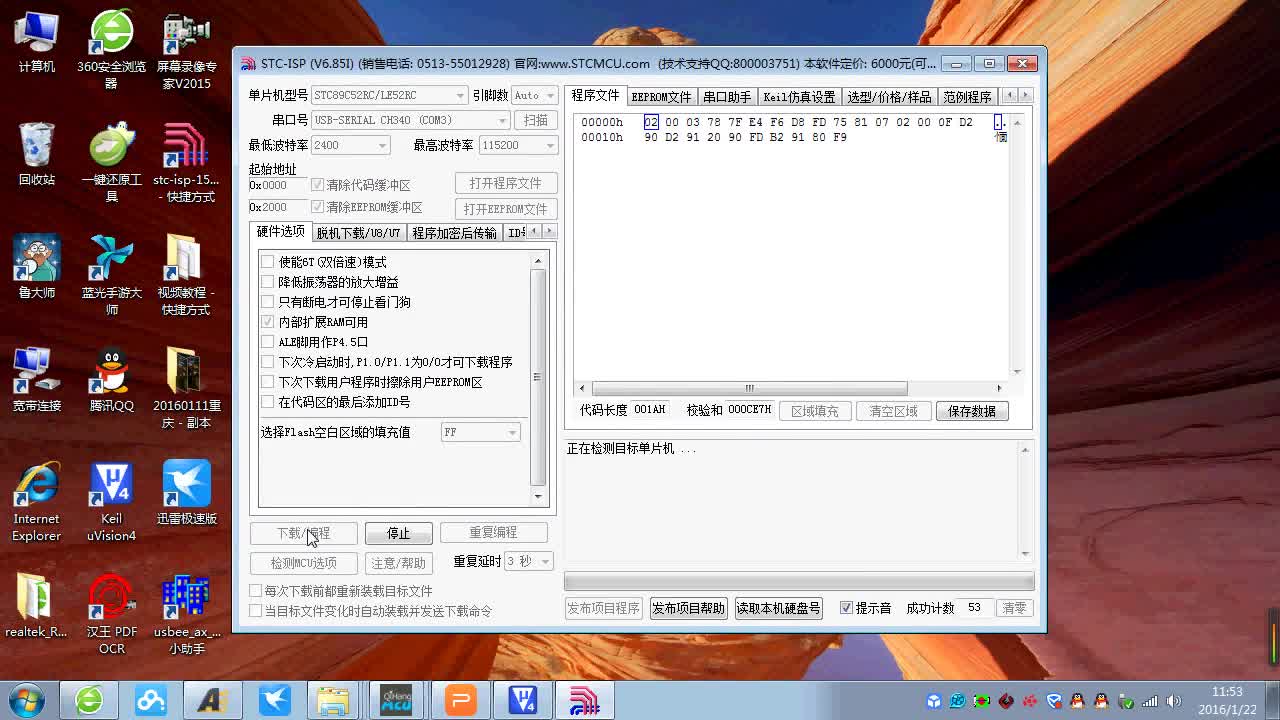Open the 20160111重庆 - 副本 folder
This screenshot has width=1280, height=720.
186,388
